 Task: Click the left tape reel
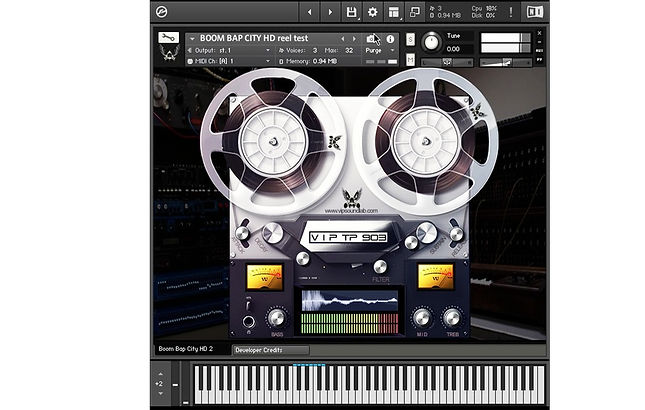tap(273, 141)
